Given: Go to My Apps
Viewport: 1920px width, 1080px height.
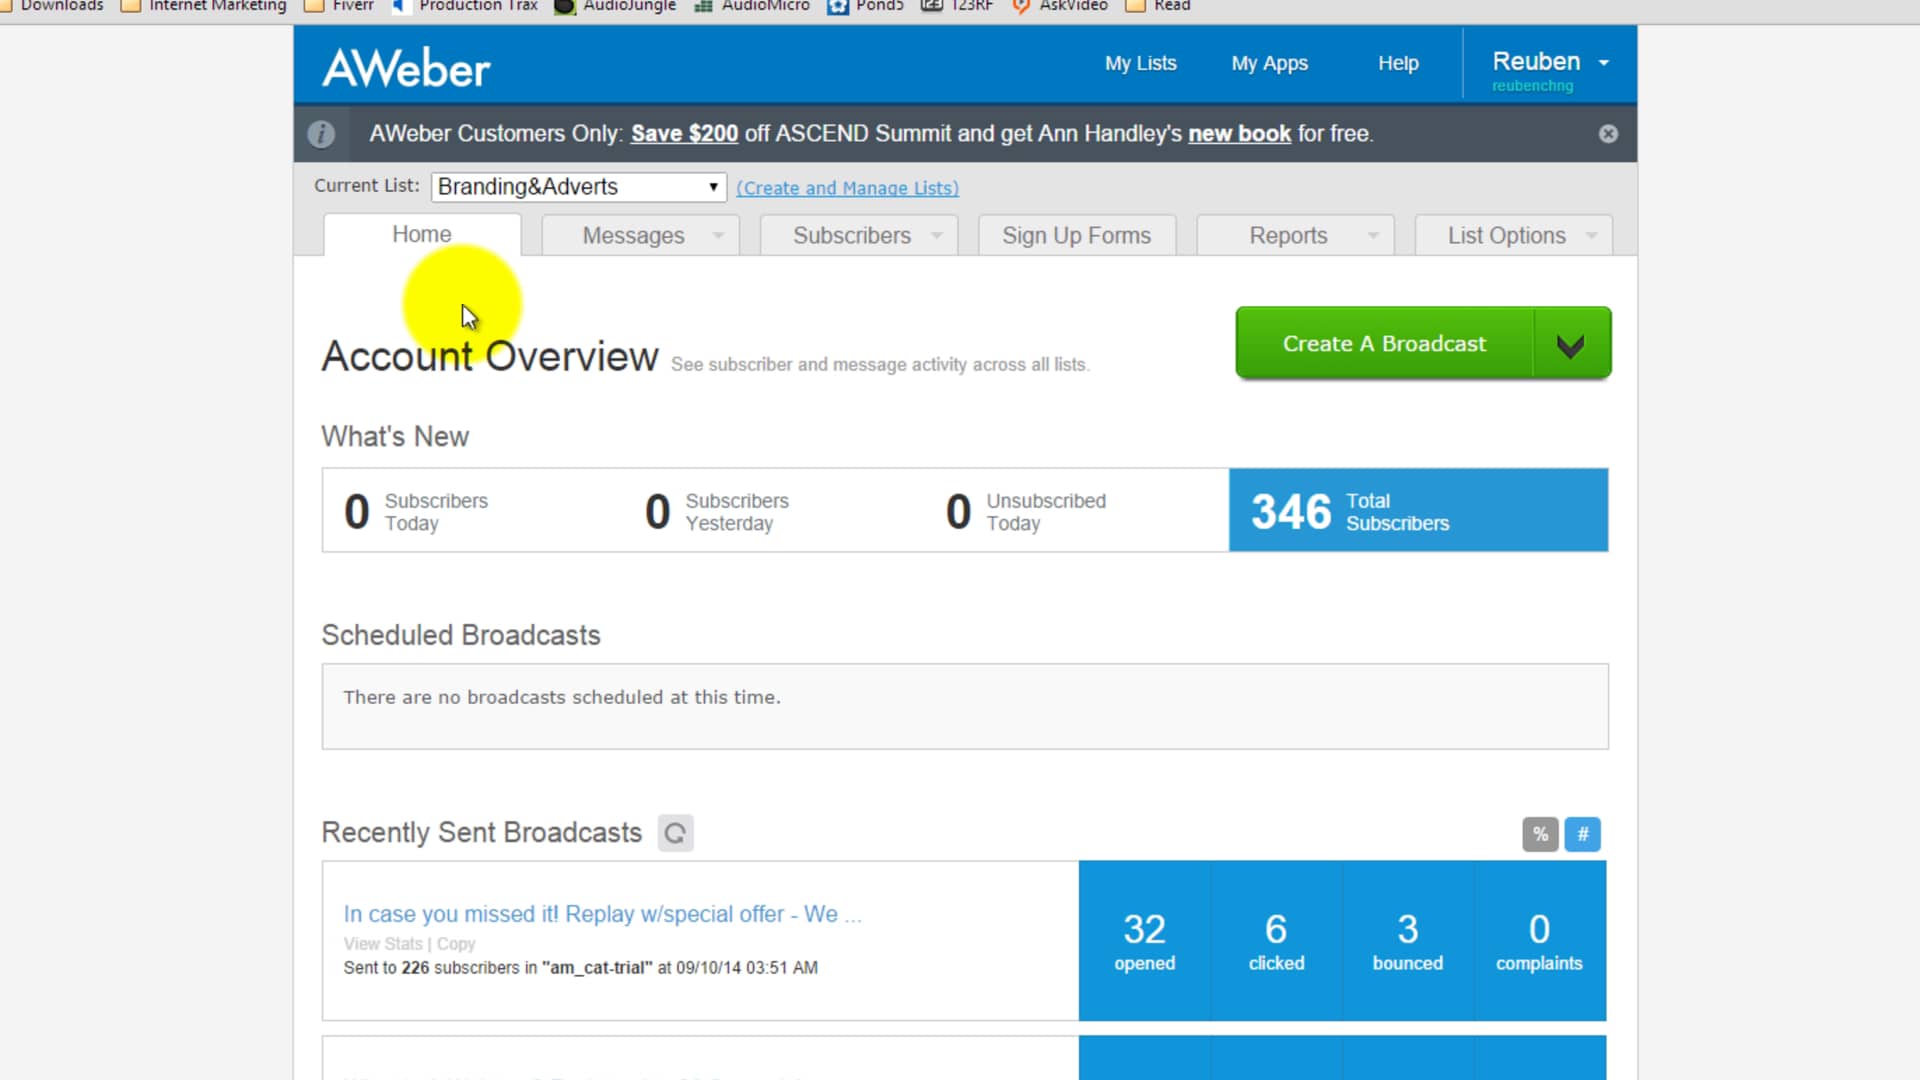Looking at the screenshot, I should tap(1270, 63).
